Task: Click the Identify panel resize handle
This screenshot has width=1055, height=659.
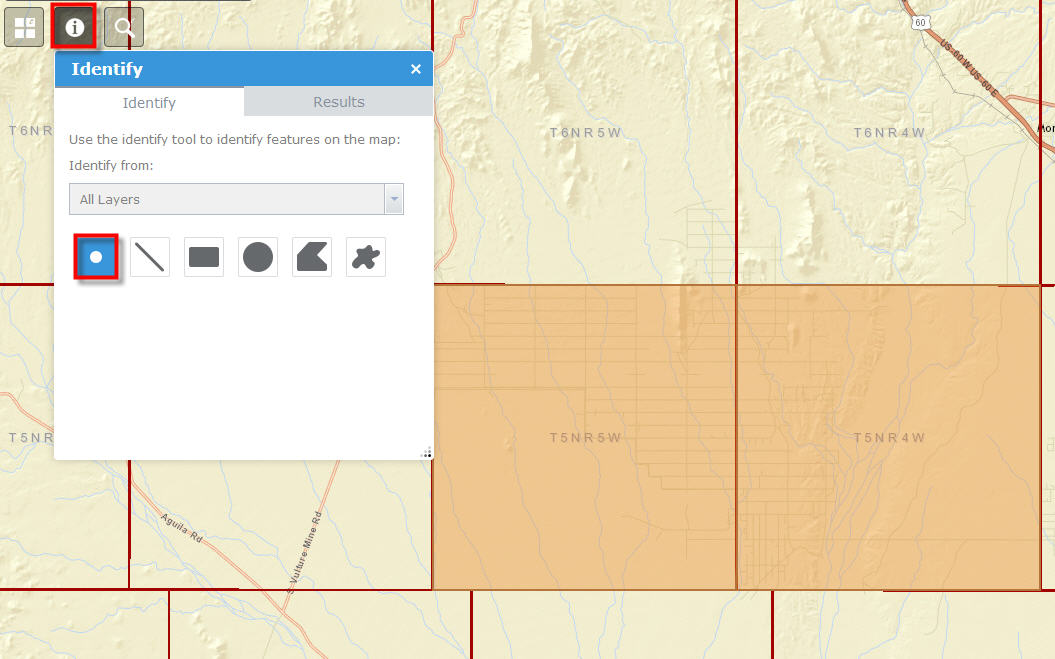Action: click(427, 453)
